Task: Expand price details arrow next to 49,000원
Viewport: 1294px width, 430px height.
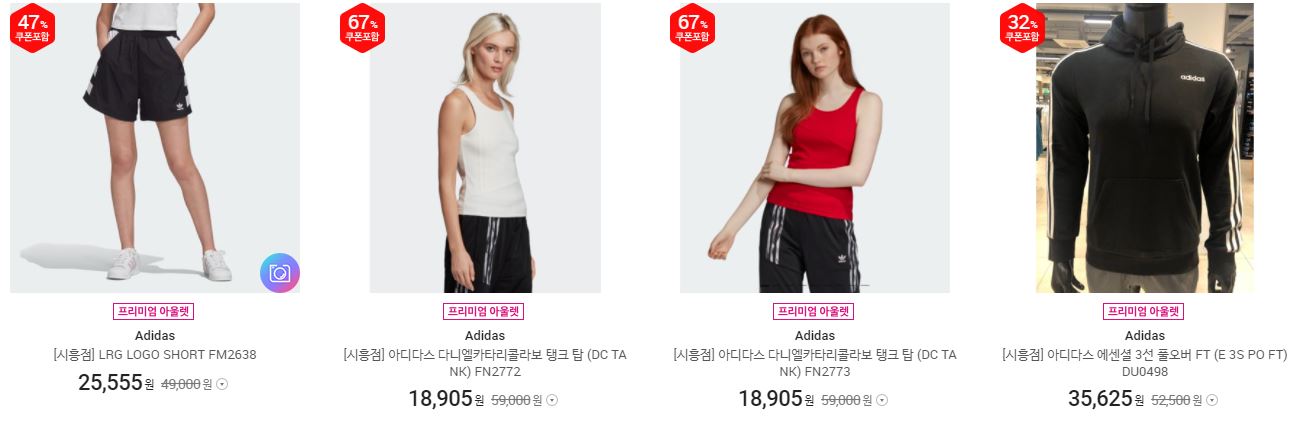Action: click(222, 384)
